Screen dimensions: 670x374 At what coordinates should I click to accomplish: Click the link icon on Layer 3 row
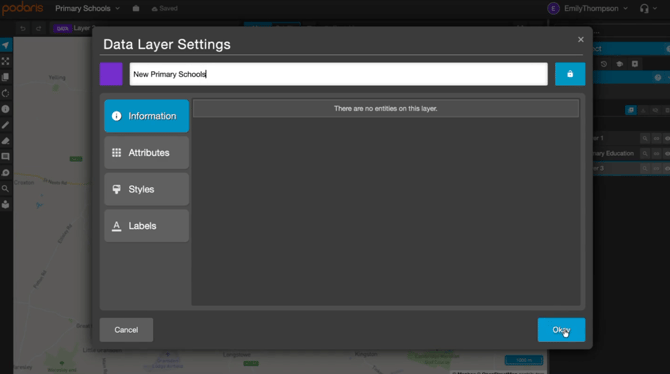[x=656, y=168]
